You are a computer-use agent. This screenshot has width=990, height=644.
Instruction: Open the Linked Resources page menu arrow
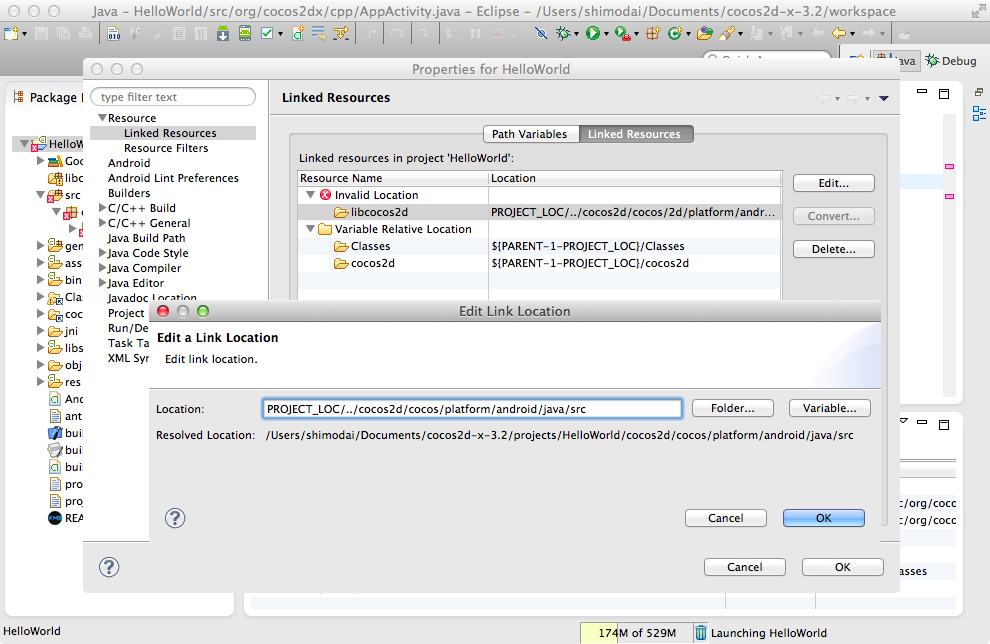coord(884,98)
